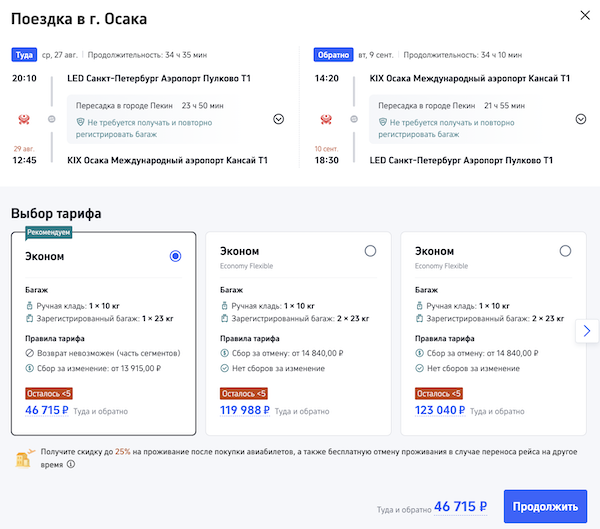This screenshot has height=529, width=600.
Task: Select the 123 040 ₽ Economy Flexible radio
Action: click(x=566, y=251)
